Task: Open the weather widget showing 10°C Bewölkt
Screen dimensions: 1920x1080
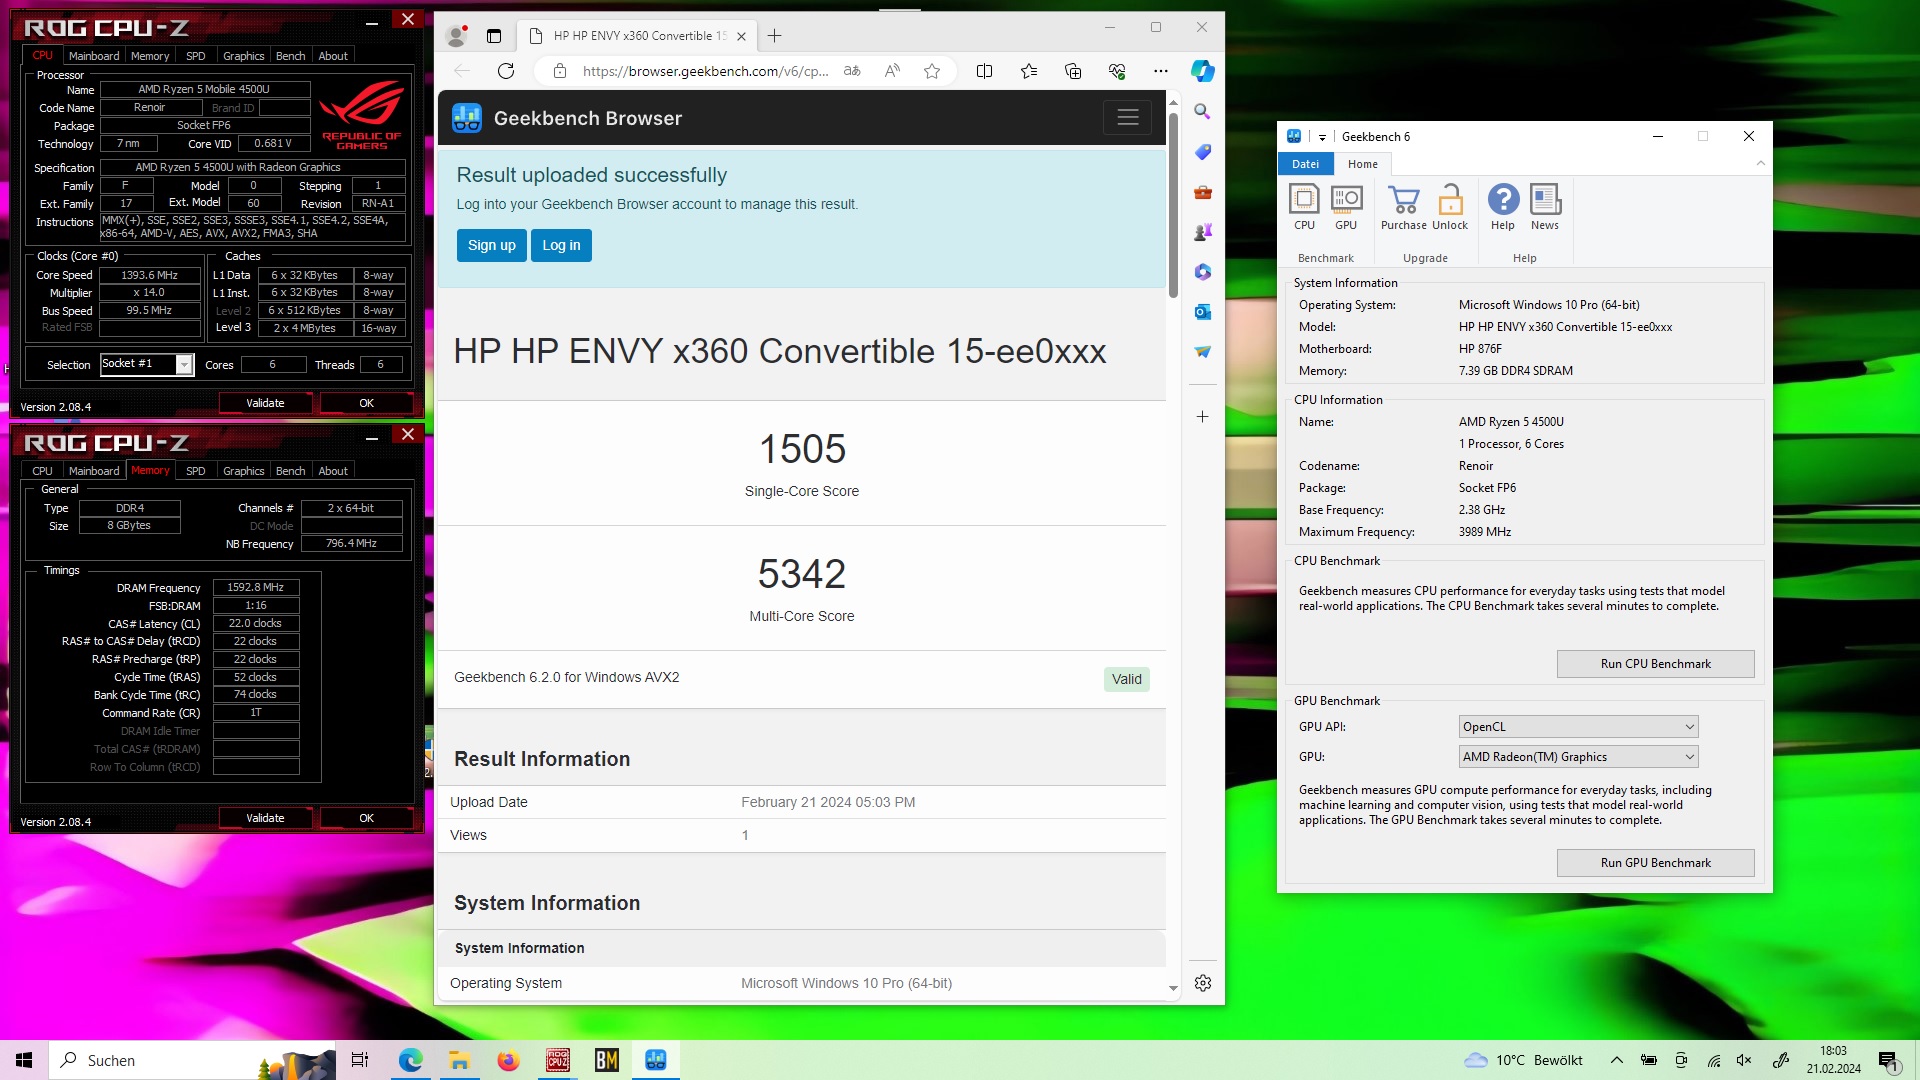Action: pyautogui.click(x=1523, y=1060)
